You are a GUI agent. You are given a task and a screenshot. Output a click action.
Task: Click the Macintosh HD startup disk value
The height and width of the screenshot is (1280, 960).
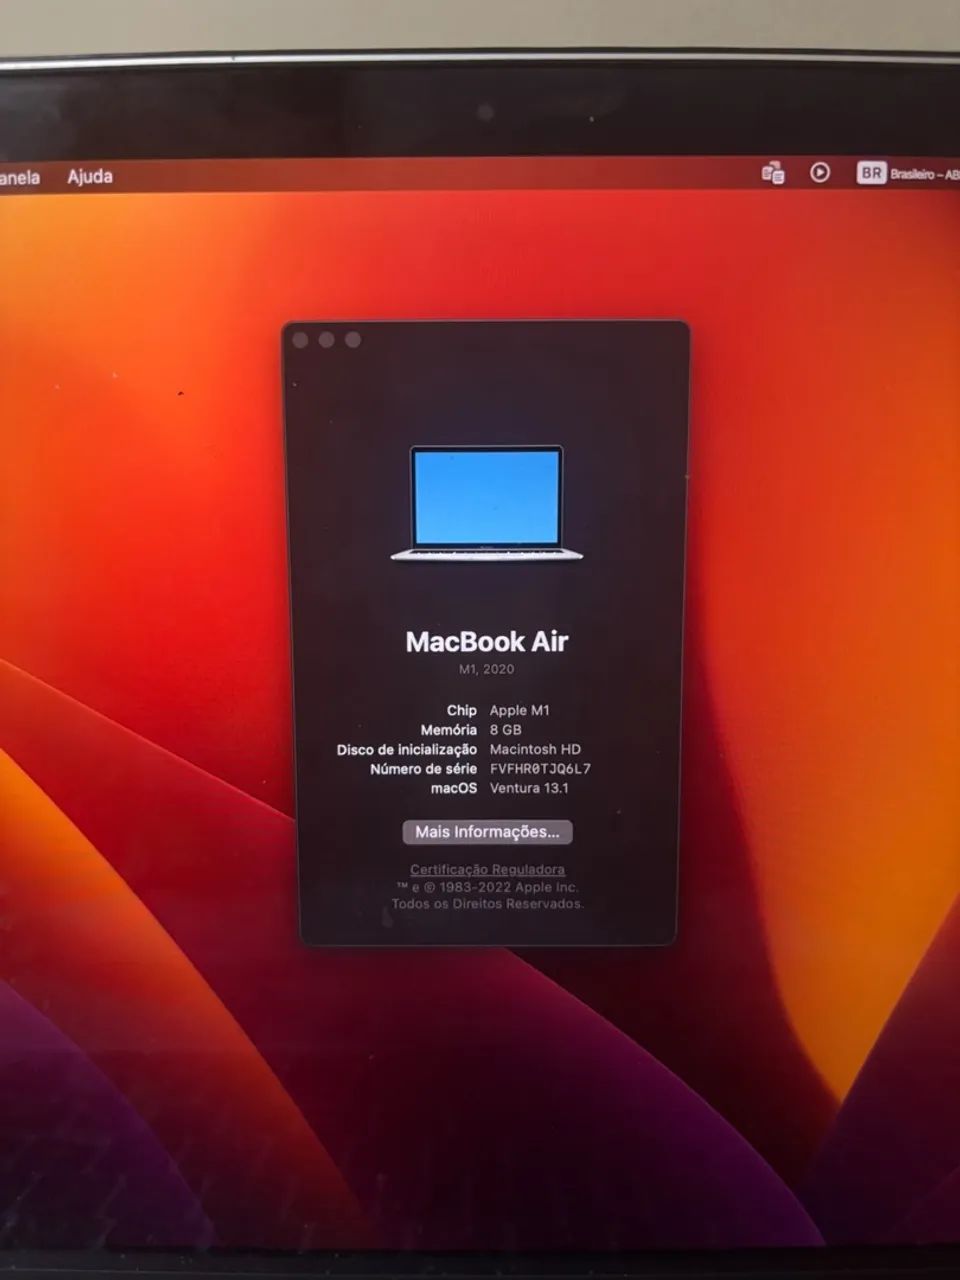535,749
